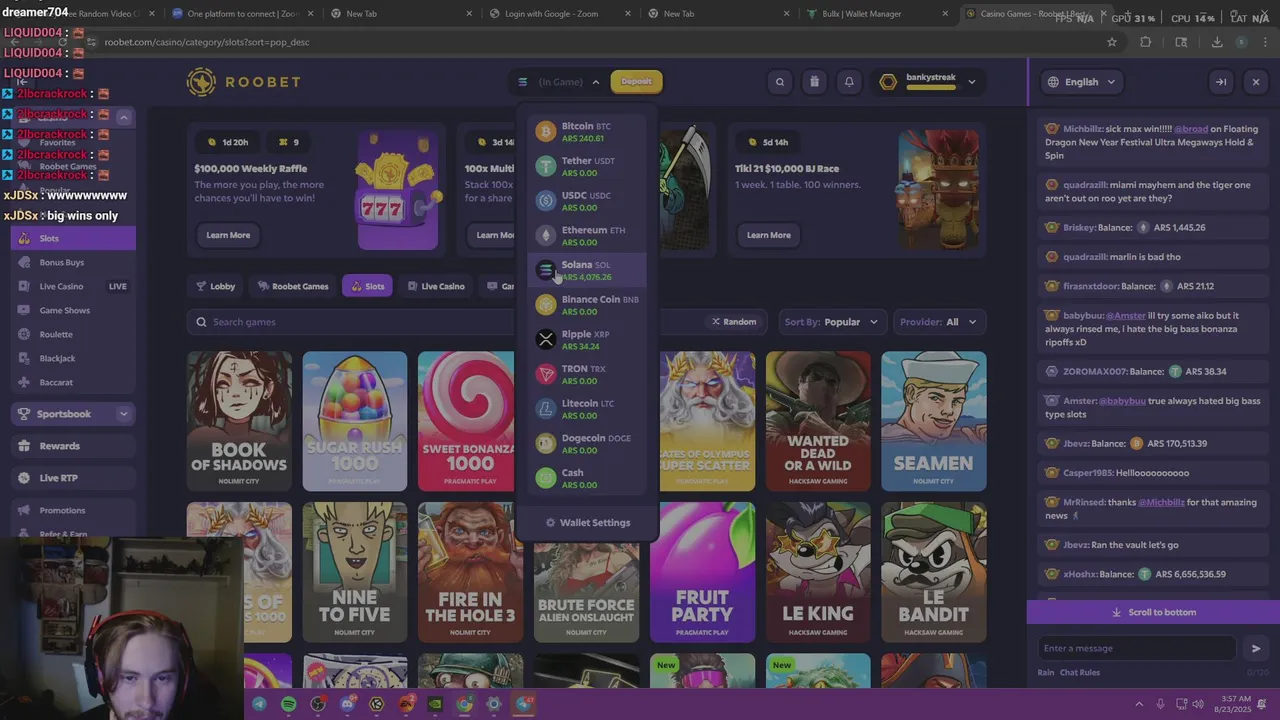1280x720 pixels.
Task: Select the Dogecoin DOGE wallet
Action: (x=587, y=444)
